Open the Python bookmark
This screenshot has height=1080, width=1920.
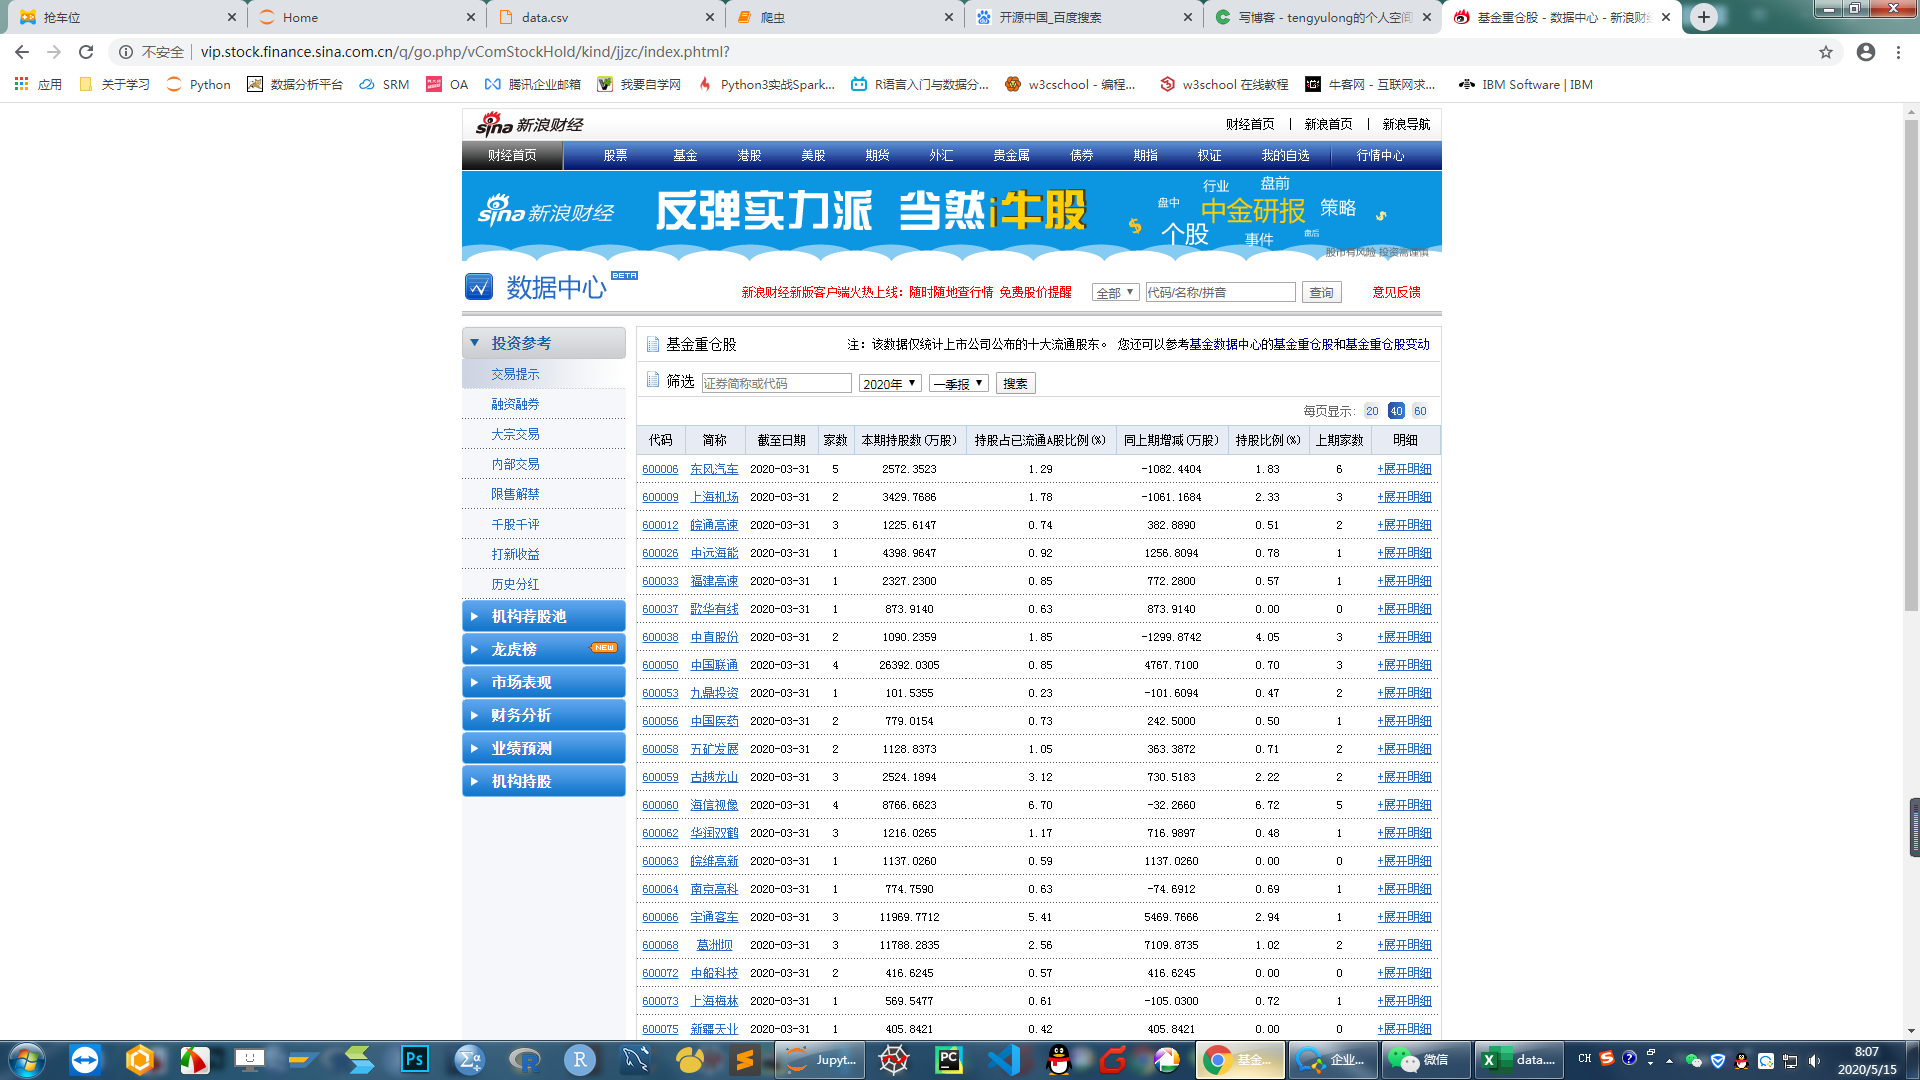pyautogui.click(x=199, y=85)
